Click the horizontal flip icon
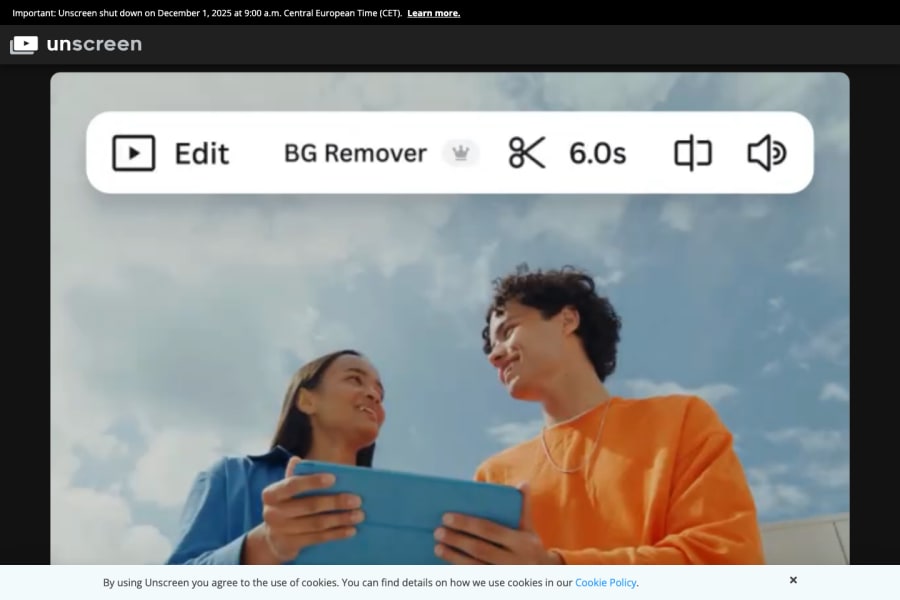This screenshot has height=600, width=900. click(x=690, y=153)
